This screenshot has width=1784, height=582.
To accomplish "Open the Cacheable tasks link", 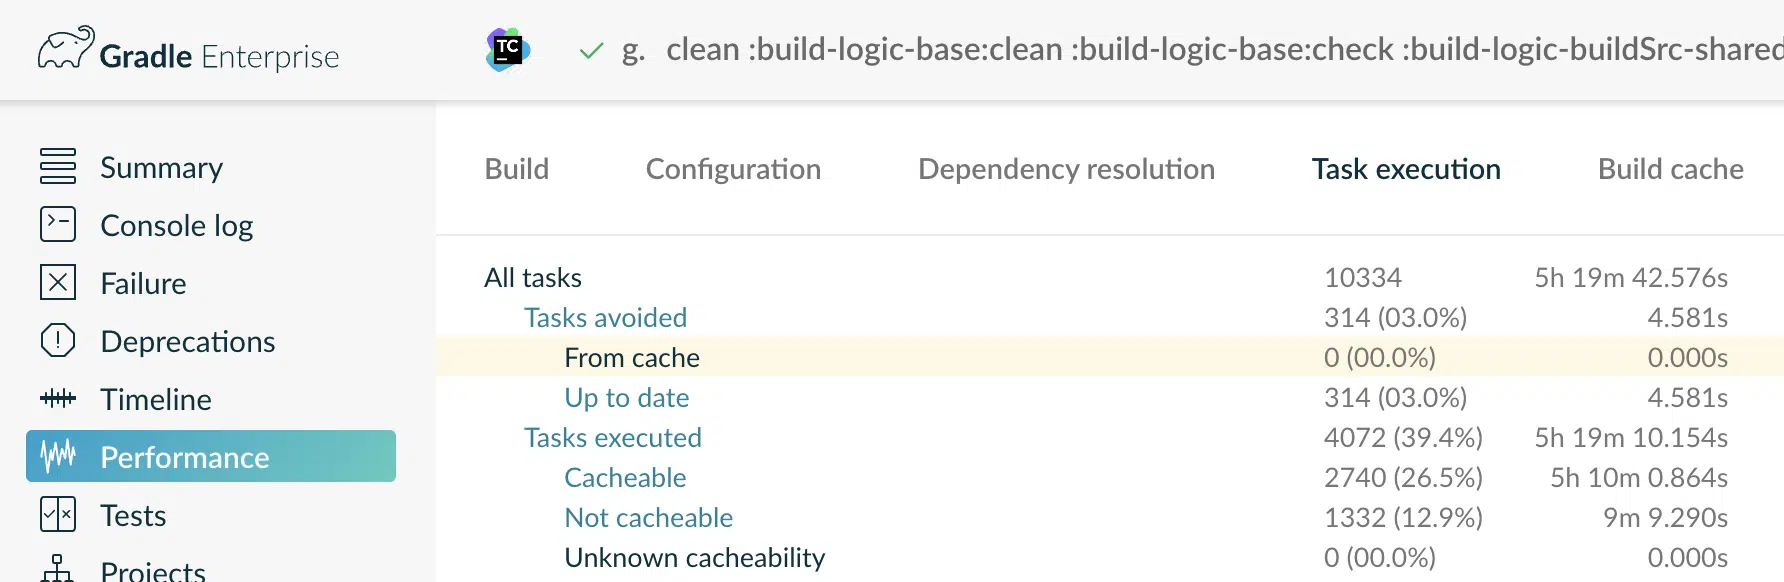I will tap(625, 478).
